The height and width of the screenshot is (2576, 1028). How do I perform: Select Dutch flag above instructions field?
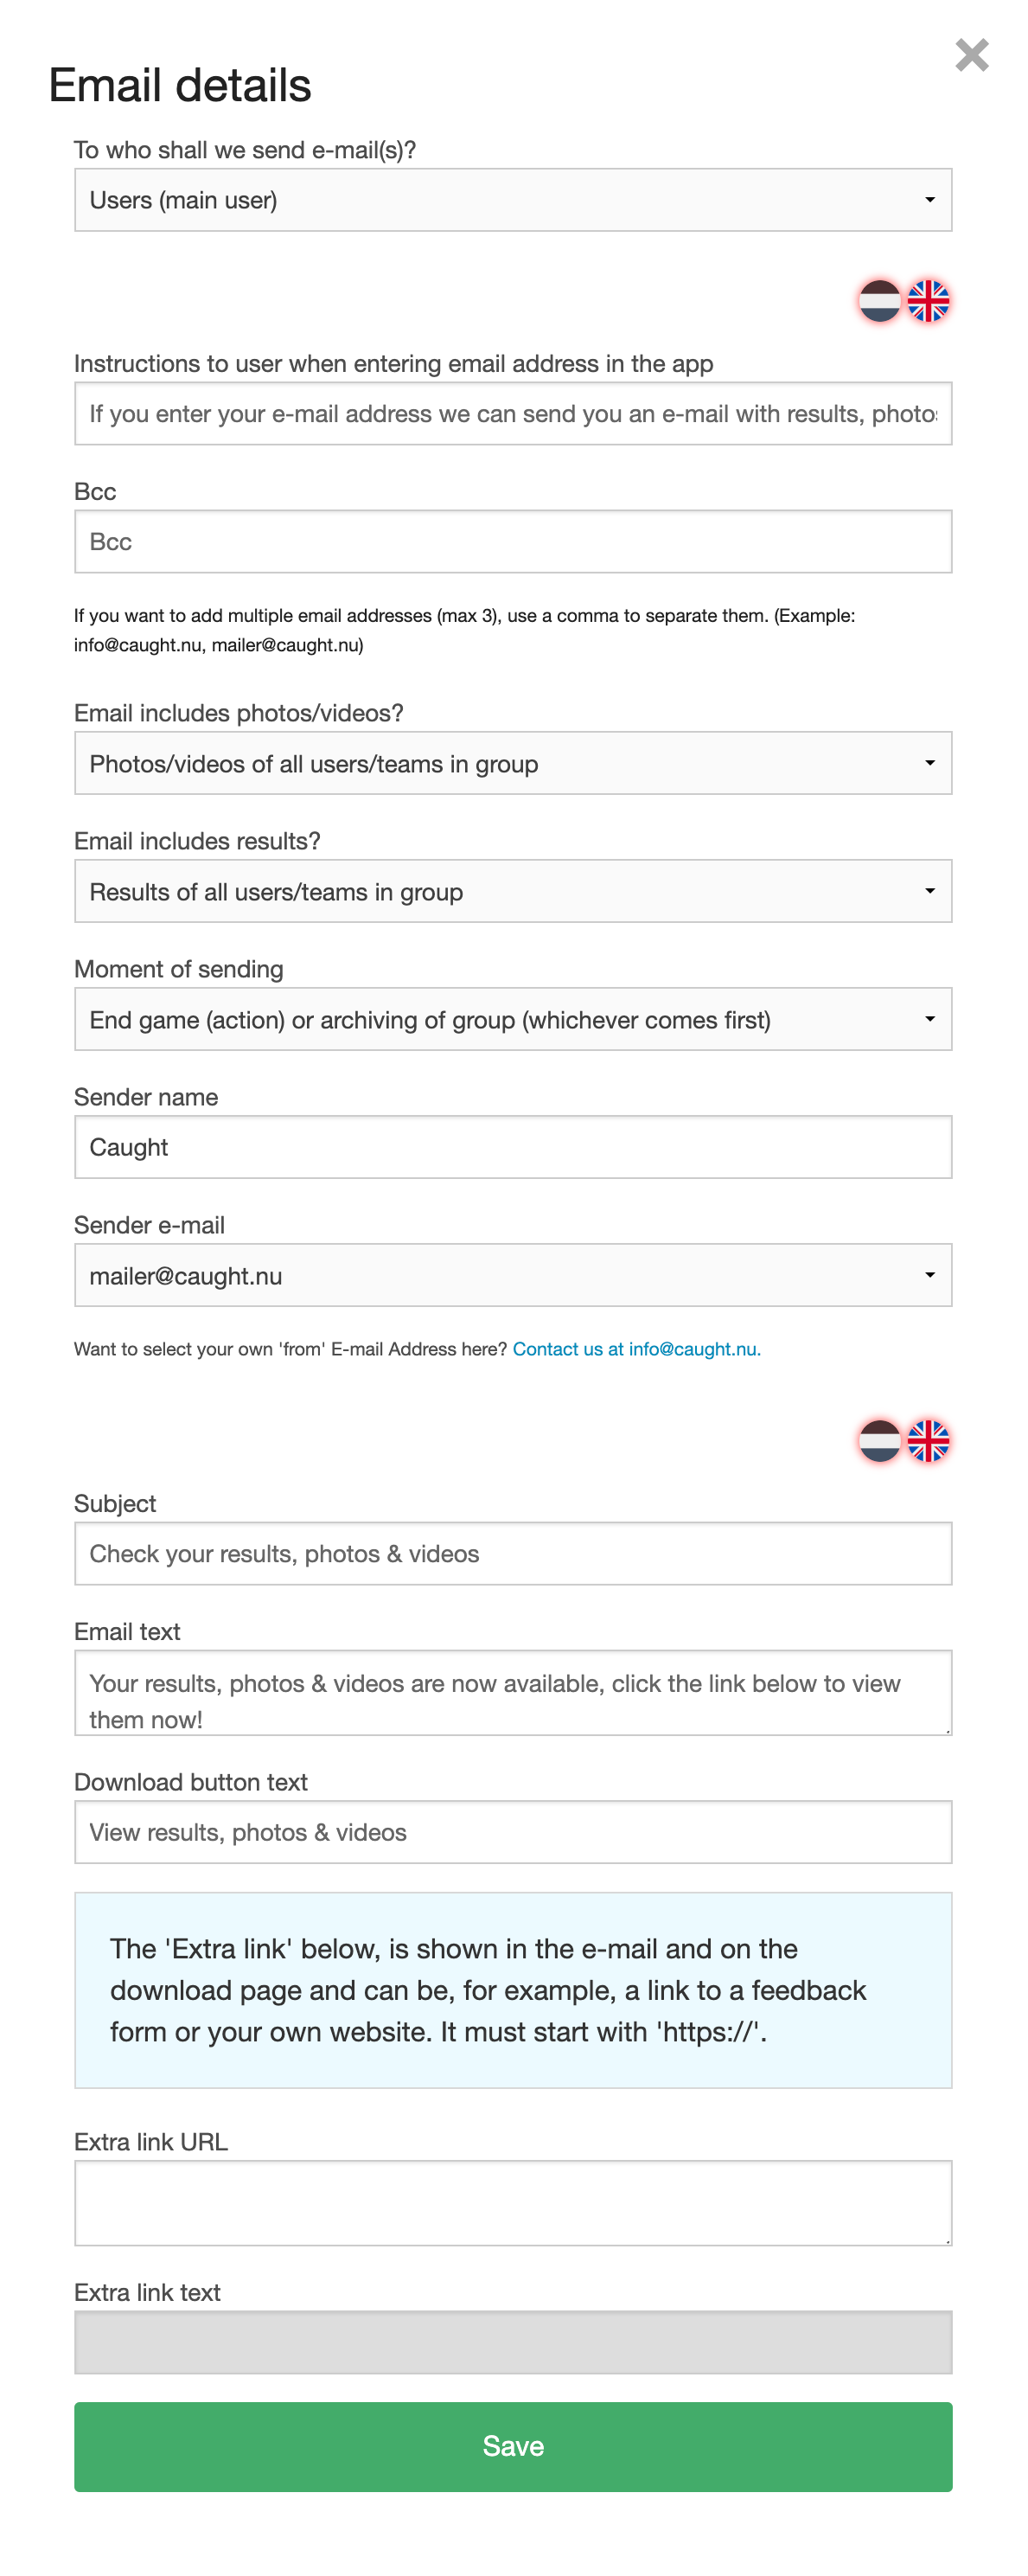coord(880,301)
